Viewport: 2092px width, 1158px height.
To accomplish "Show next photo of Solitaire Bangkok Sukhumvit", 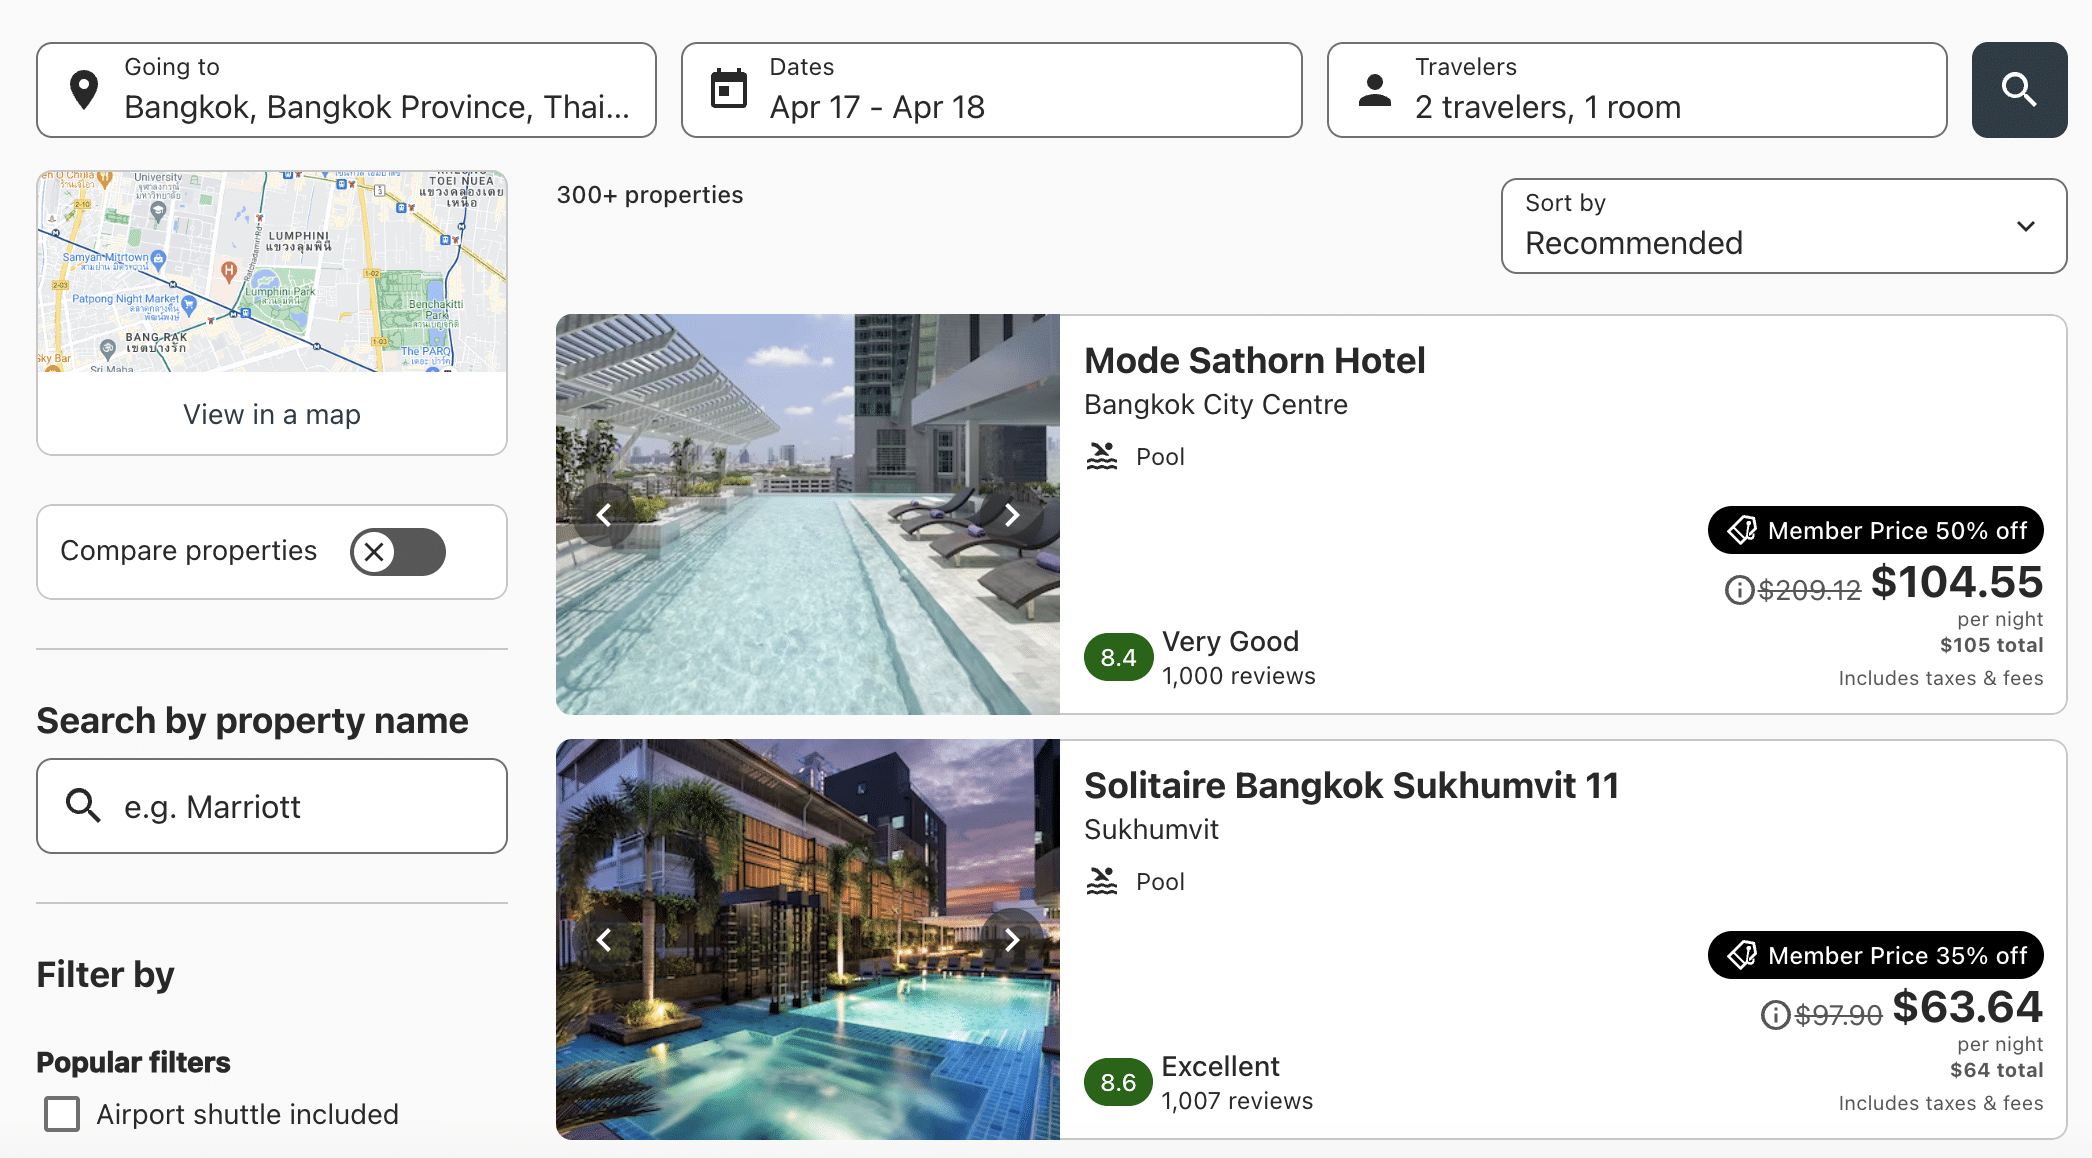I will tap(1011, 940).
